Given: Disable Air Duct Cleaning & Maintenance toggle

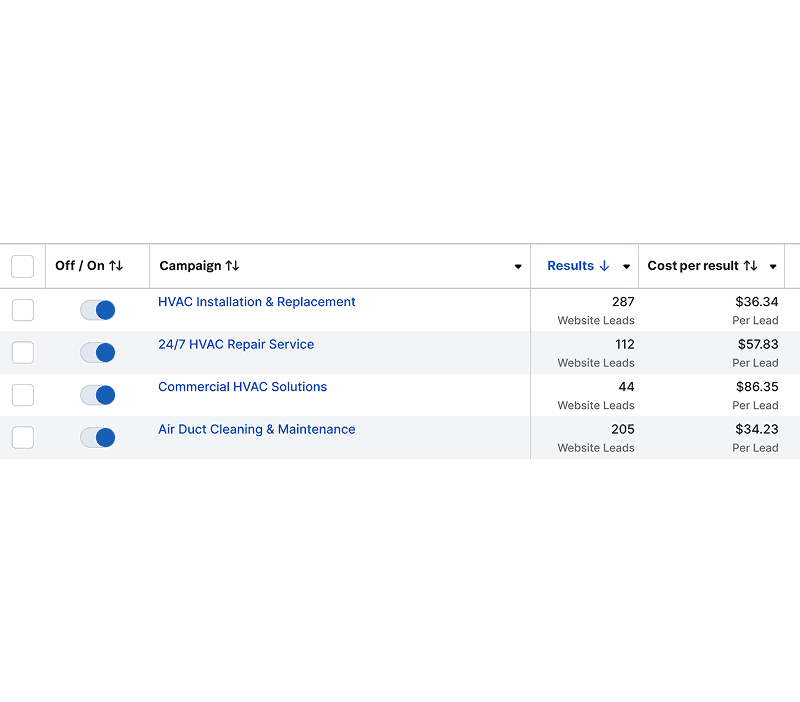Looking at the screenshot, I should [97, 437].
